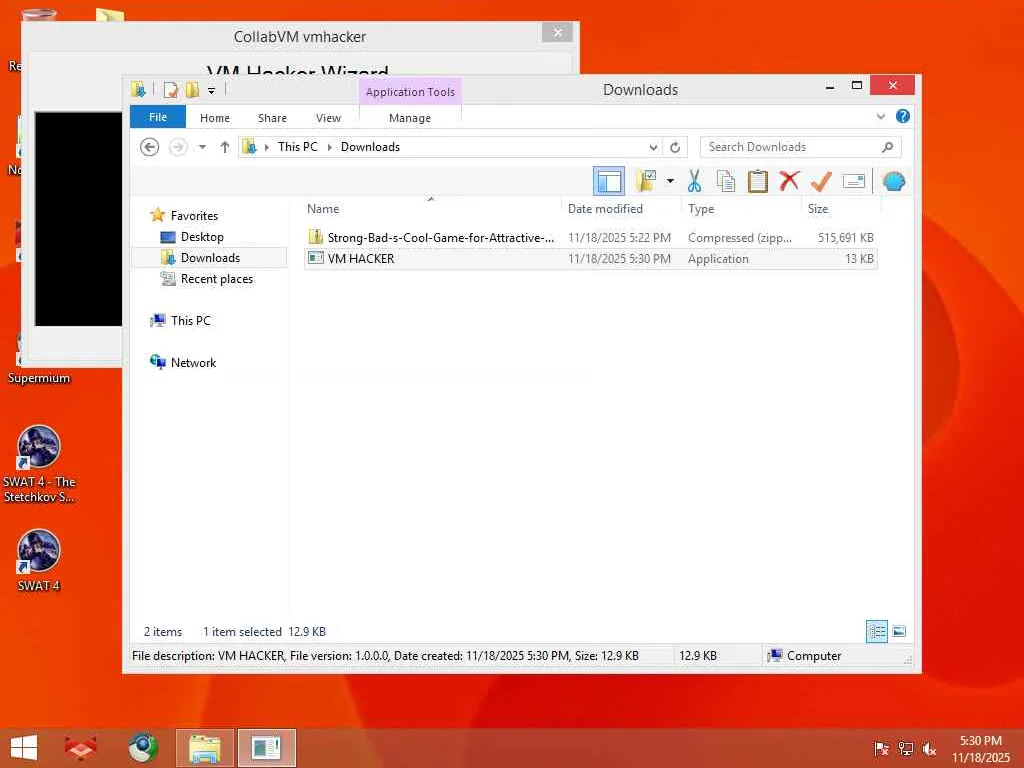This screenshot has height=768, width=1024.
Task: Refresh the Downloads folder
Action: point(675,148)
